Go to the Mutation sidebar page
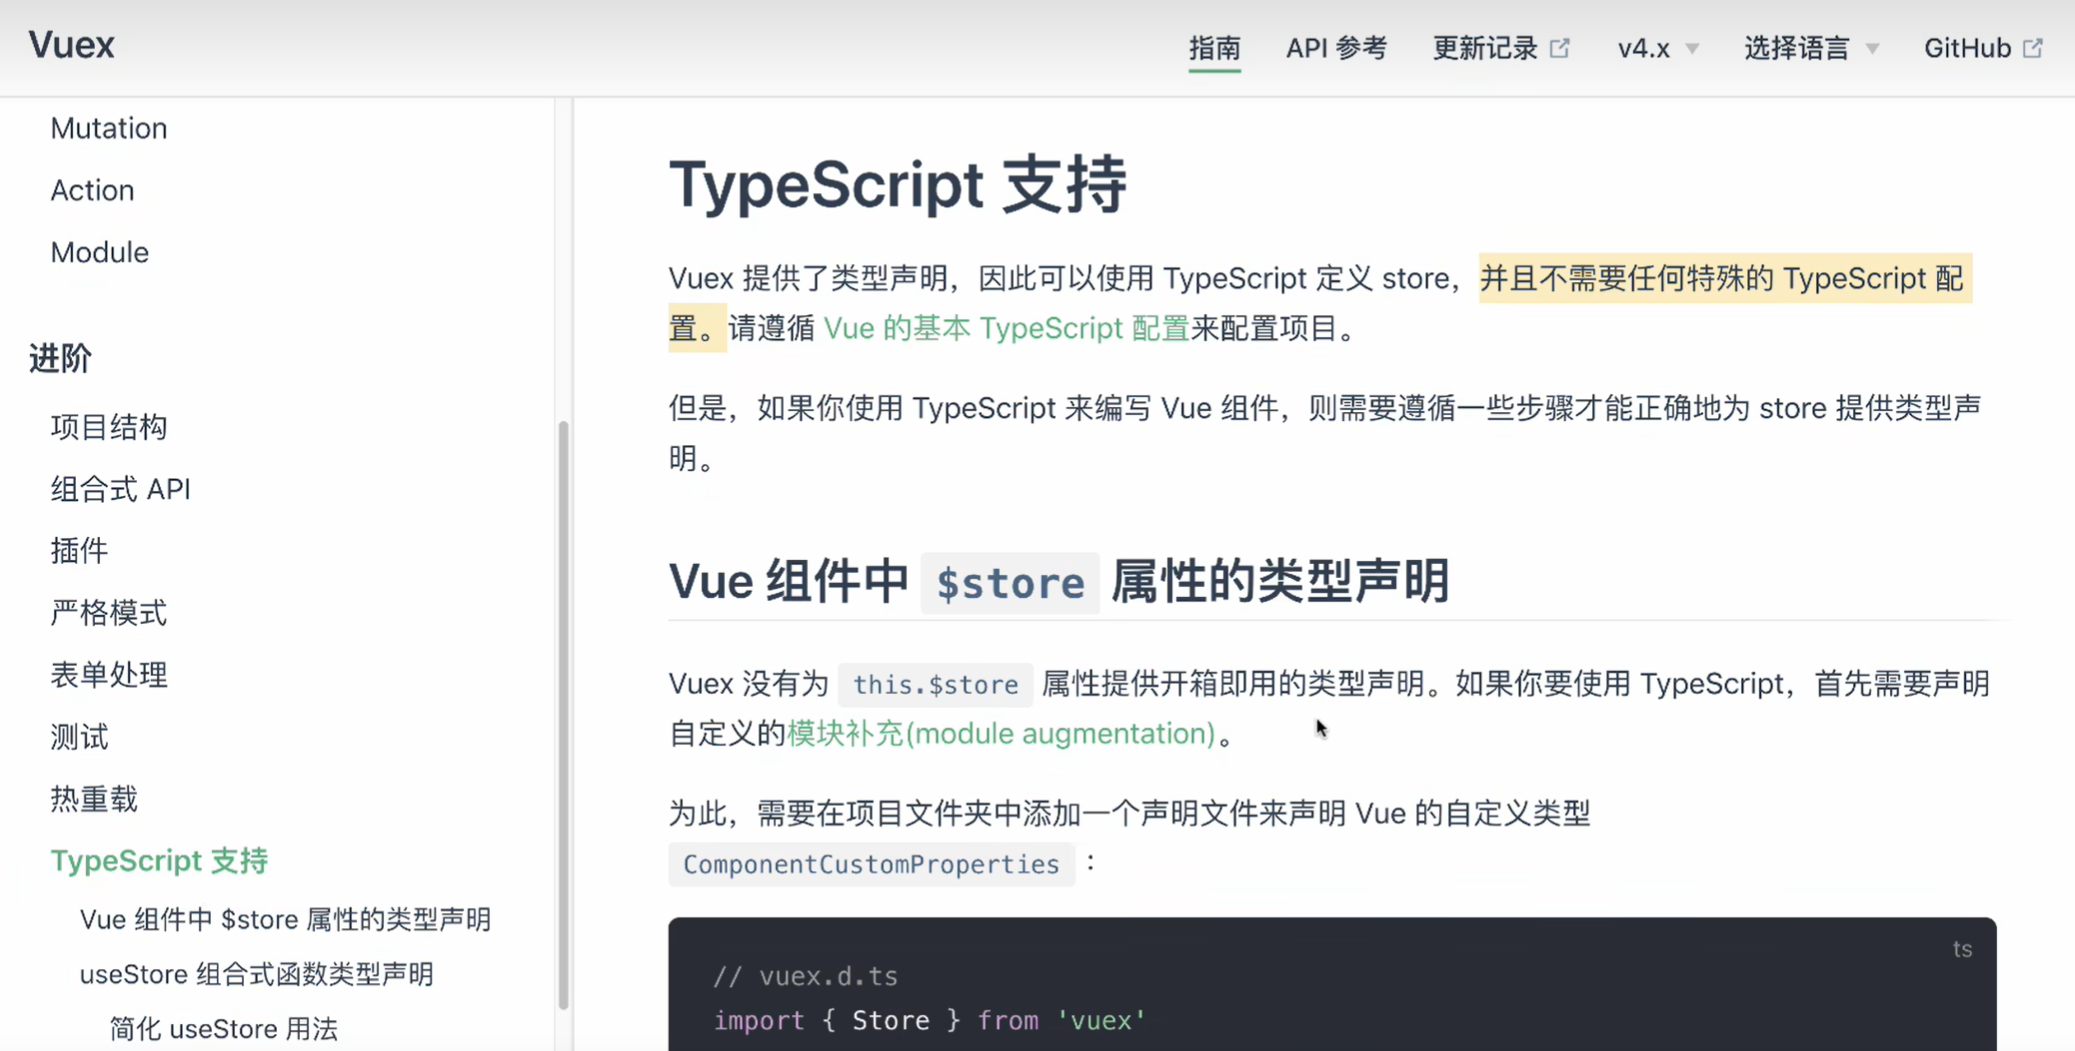The width and height of the screenshot is (2075, 1051). click(x=109, y=128)
